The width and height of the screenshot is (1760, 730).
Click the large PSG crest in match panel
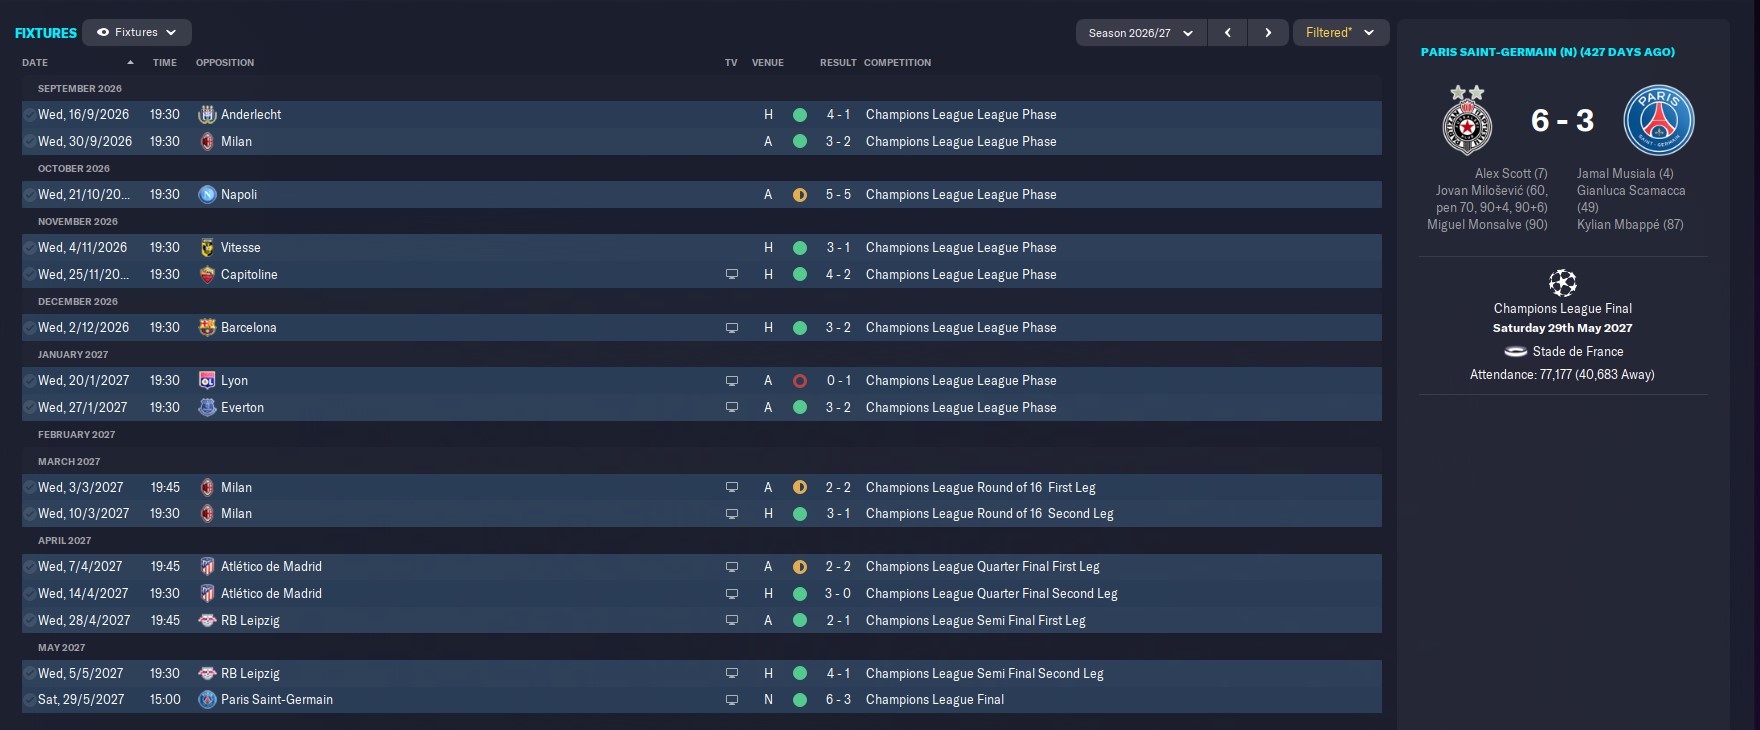(1659, 120)
